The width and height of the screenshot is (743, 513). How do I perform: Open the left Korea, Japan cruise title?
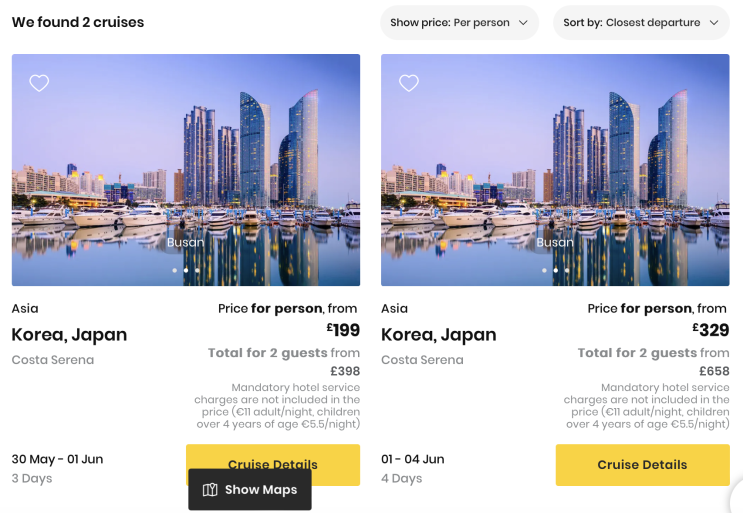(x=69, y=335)
